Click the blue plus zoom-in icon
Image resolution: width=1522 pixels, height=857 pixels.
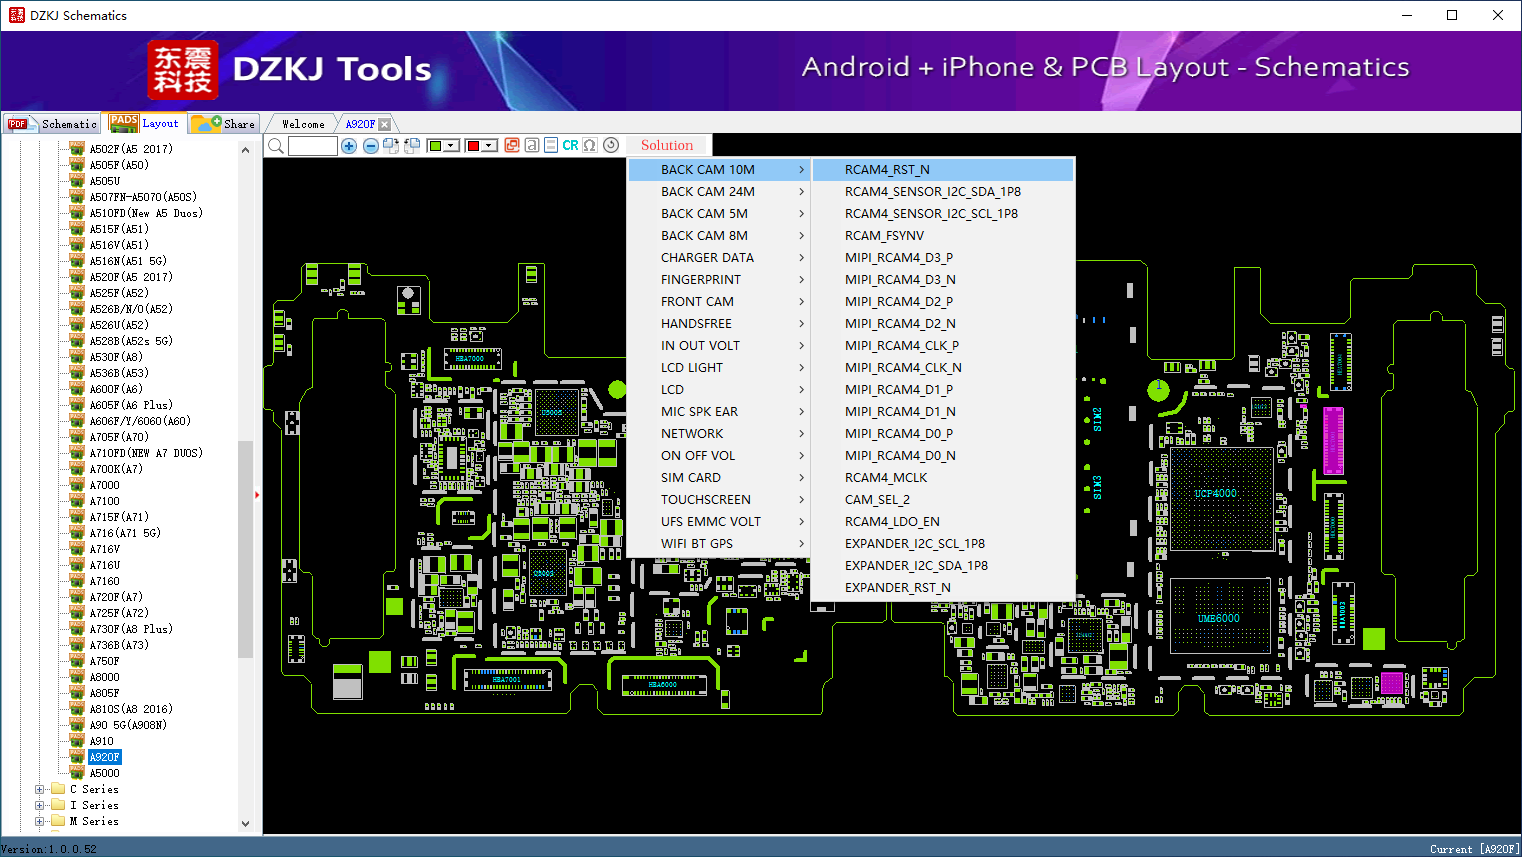point(349,146)
